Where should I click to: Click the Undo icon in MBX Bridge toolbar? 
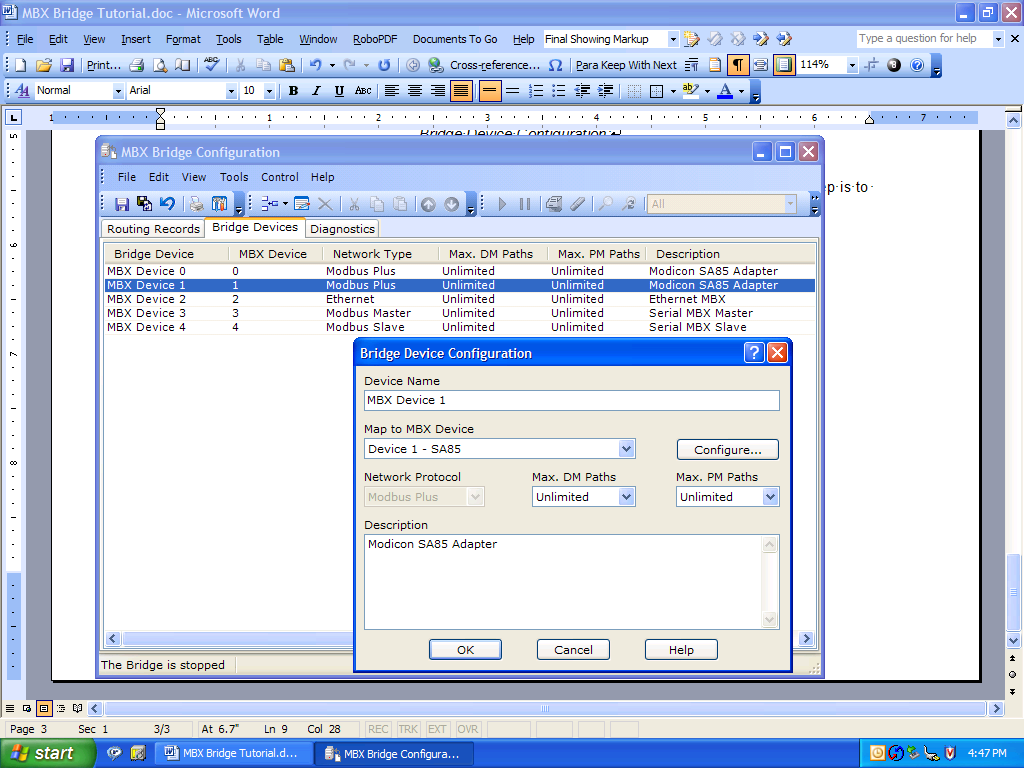coord(167,204)
